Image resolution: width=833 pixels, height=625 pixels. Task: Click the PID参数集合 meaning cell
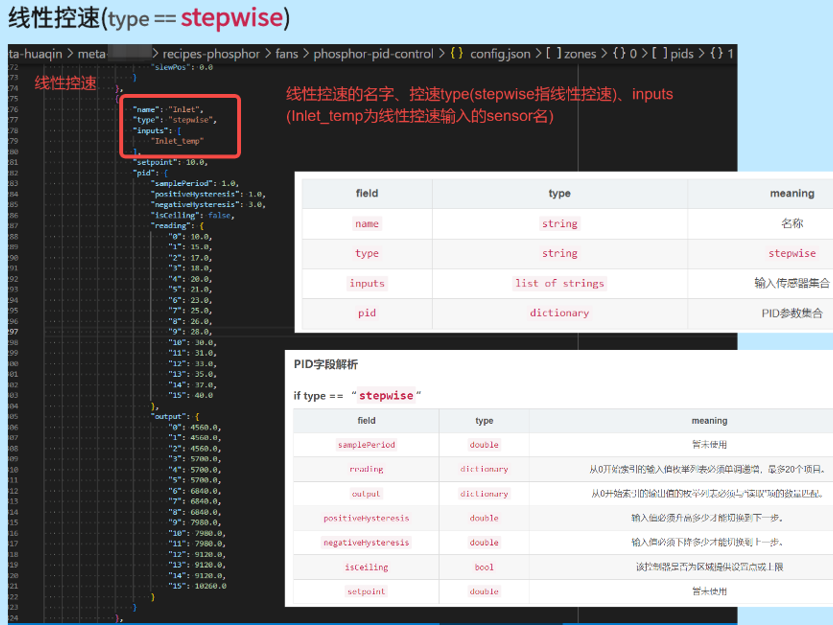792,313
